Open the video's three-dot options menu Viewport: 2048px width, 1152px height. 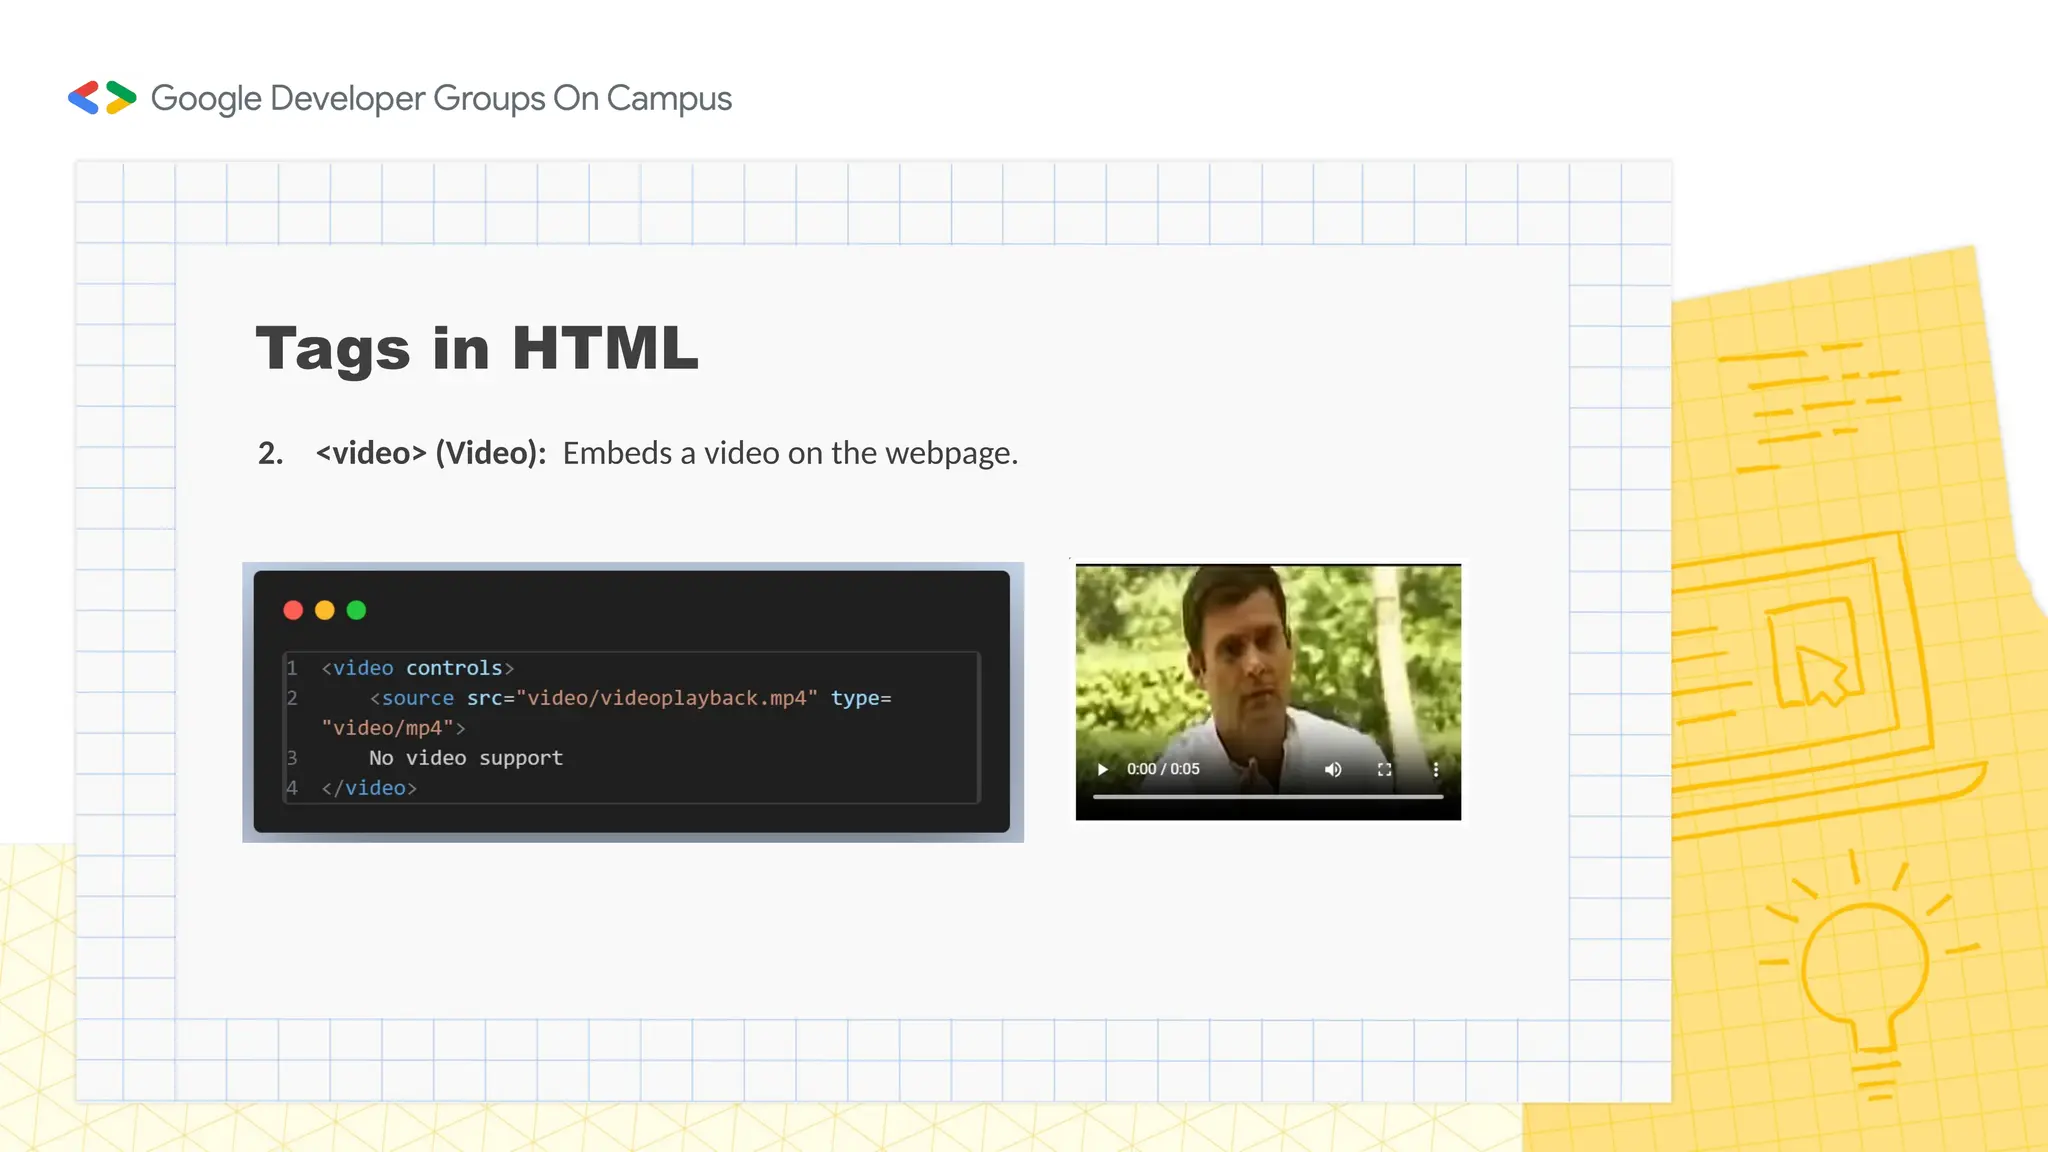[1435, 769]
